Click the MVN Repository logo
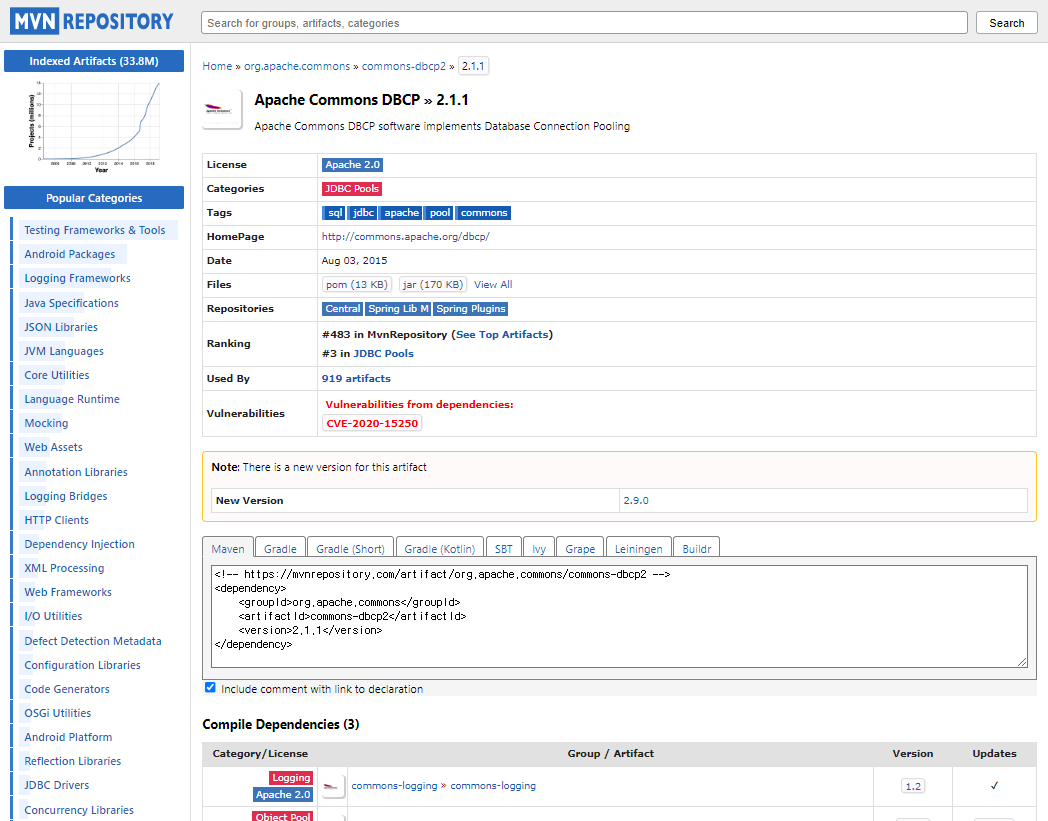This screenshot has width=1048, height=821. [x=92, y=21]
